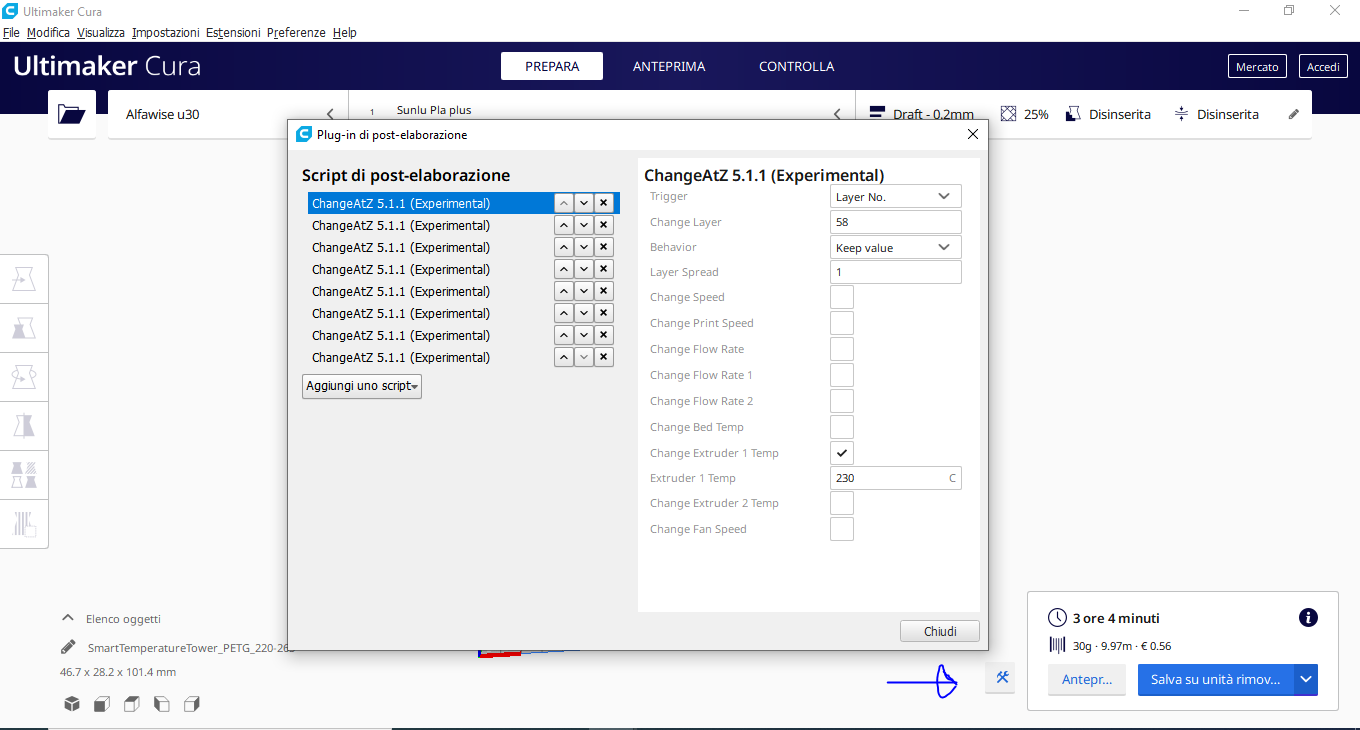
Task: Click the Chiudi button
Action: (x=940, y=631)
